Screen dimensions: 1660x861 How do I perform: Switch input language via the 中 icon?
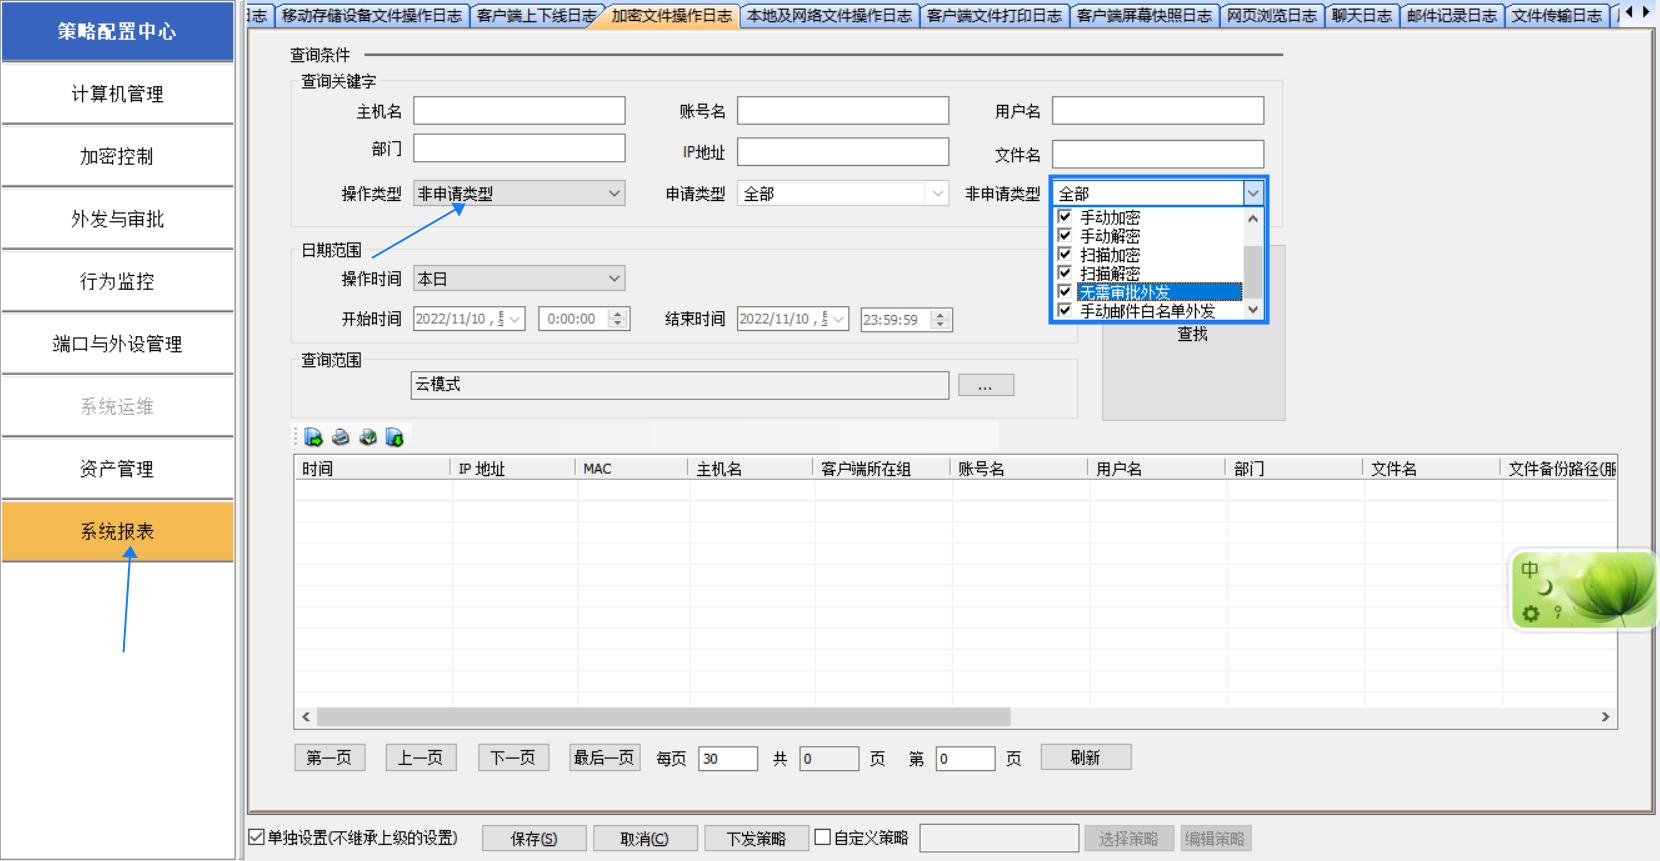1530,570
